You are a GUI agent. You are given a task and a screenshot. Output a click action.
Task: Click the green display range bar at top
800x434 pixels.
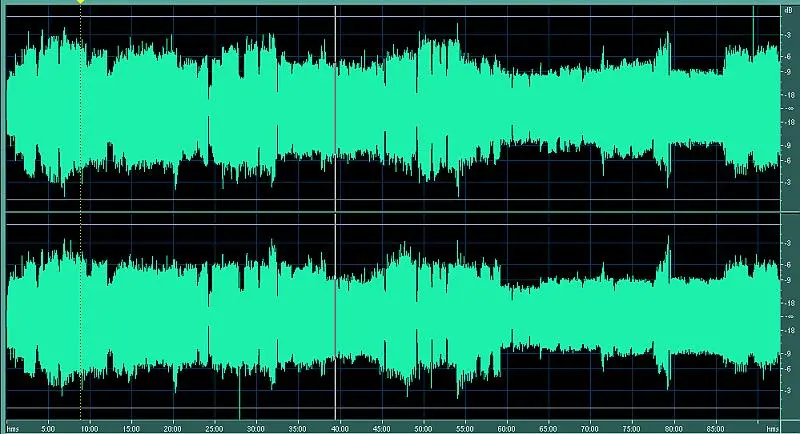[x=400, y=2]
